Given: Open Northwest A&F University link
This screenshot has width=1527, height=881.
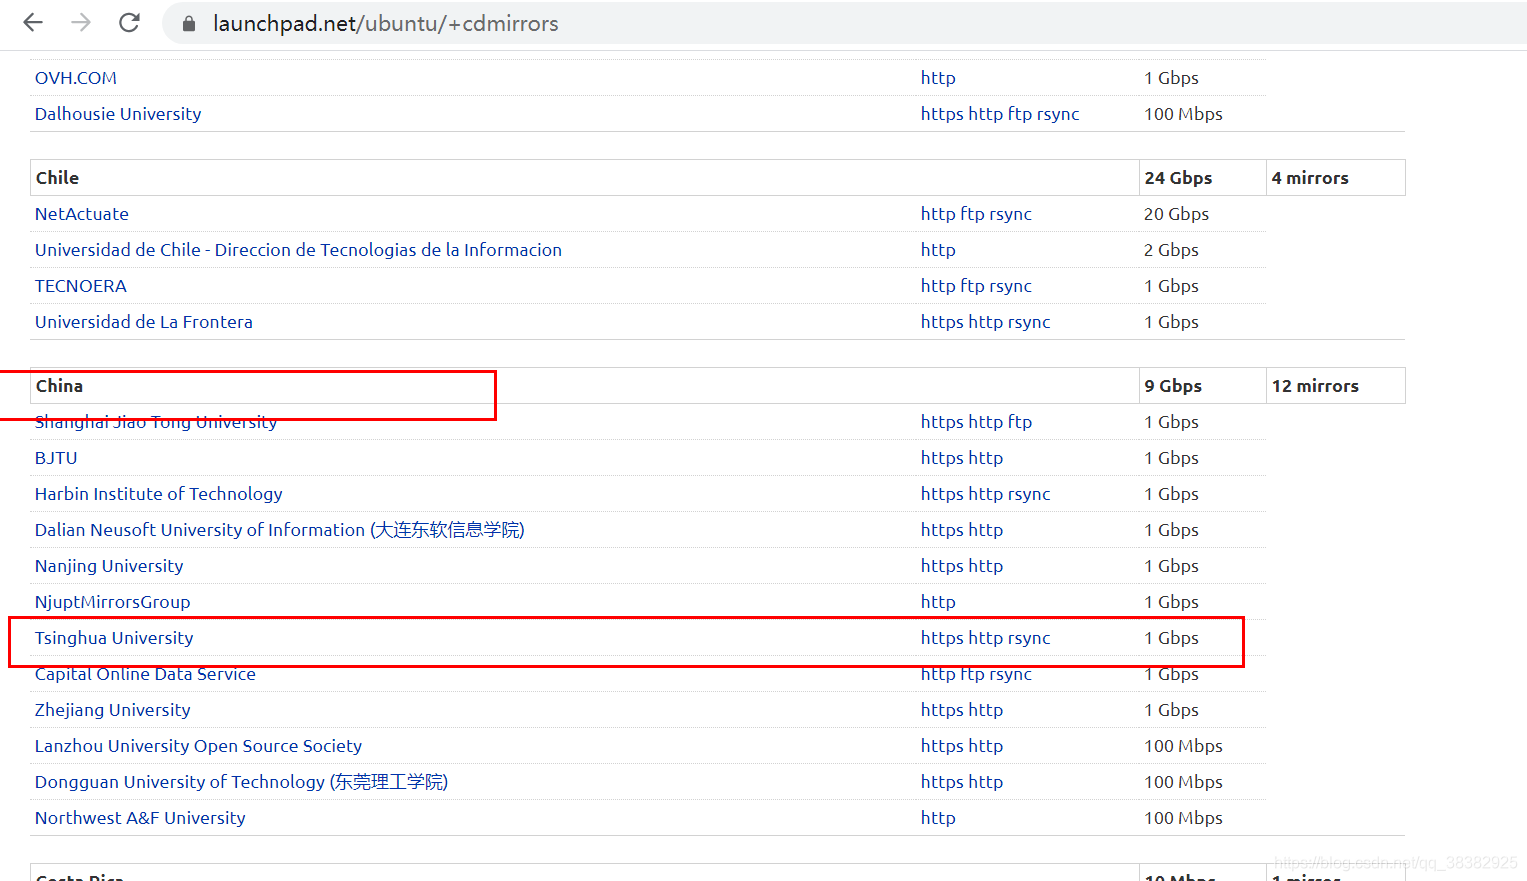Looking at the screenshot, I should [x=140, y=818].
